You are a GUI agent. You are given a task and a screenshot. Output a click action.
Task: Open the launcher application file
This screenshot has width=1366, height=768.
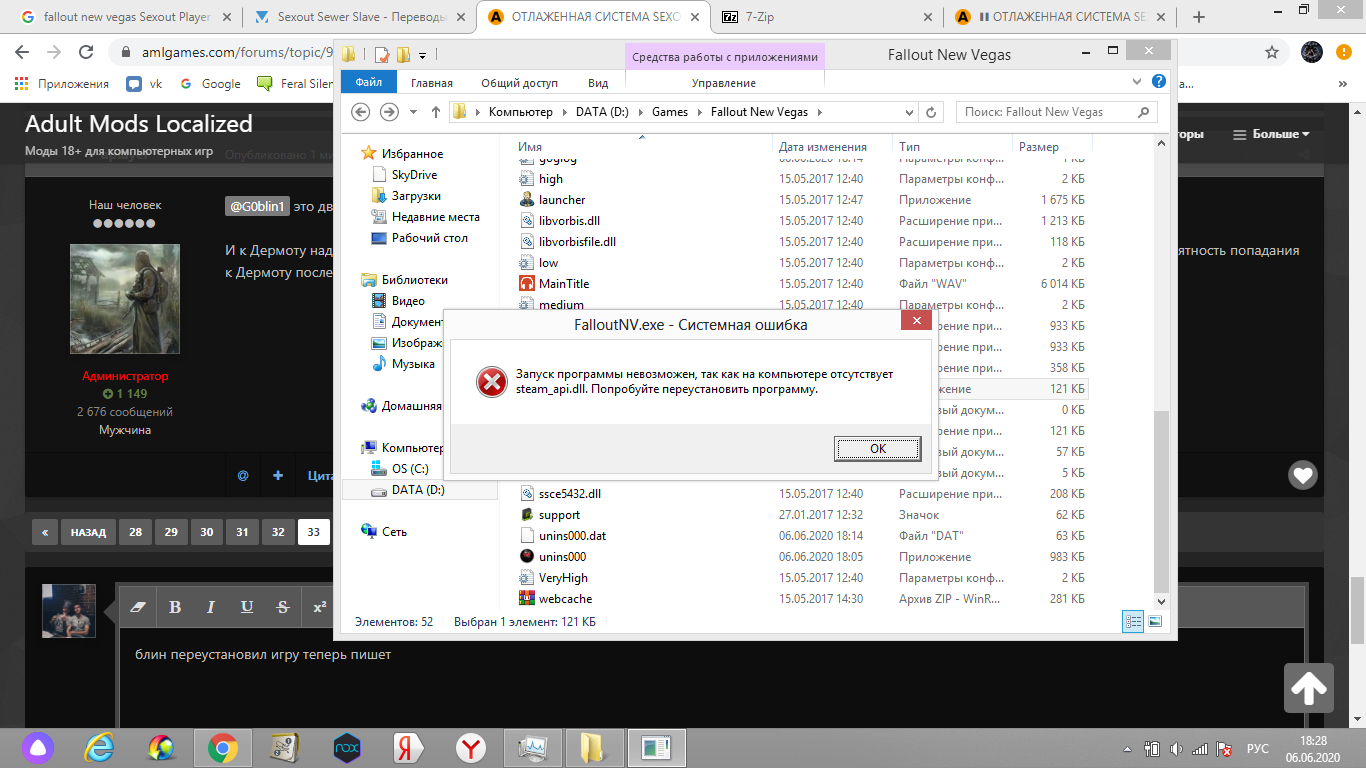[x=561, y=200]
